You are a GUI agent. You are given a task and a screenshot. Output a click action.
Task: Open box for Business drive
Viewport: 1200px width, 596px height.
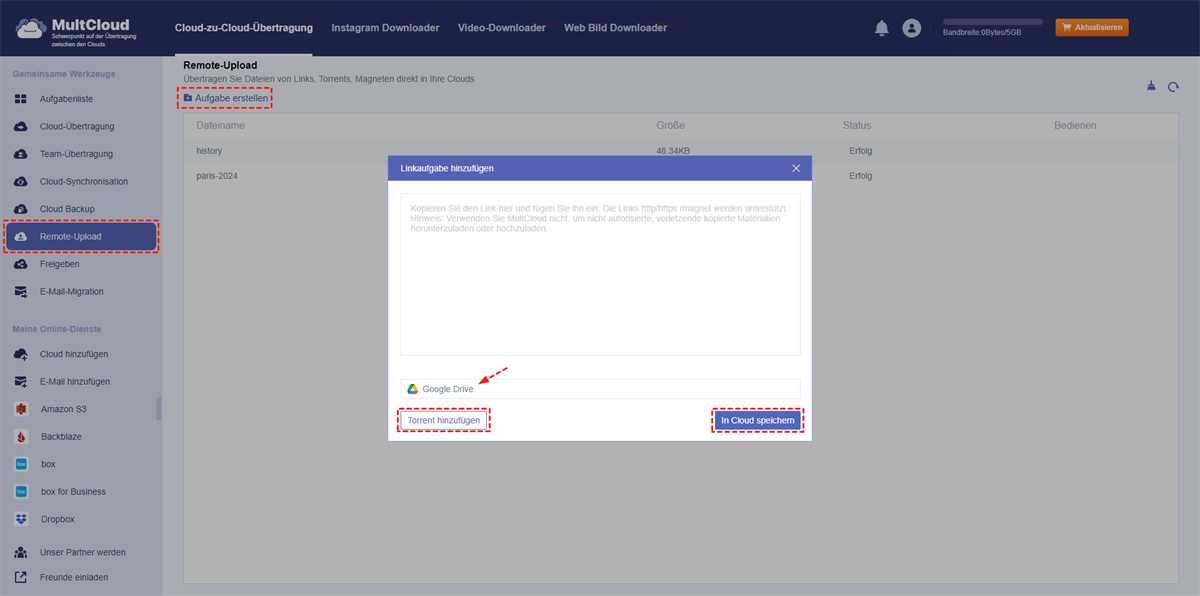[x=73, y=492]
